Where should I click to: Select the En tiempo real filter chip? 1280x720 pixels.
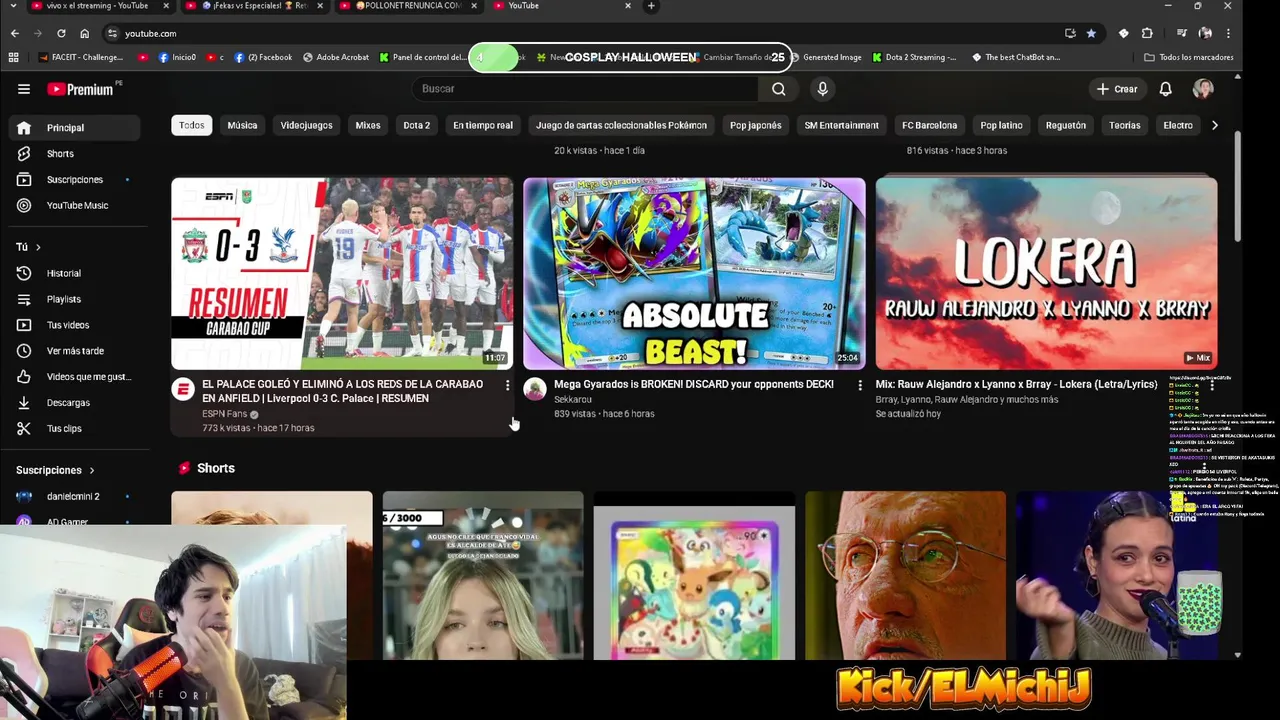(x=482, y=126)
